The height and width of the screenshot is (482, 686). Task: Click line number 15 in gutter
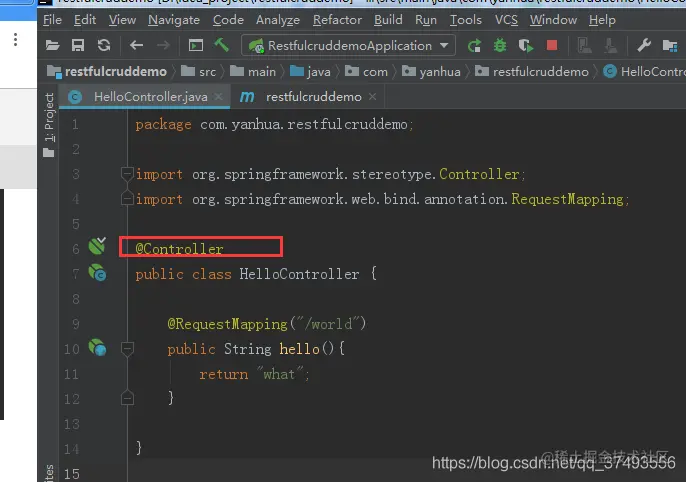pyautogui.click(x=72, y=474)
